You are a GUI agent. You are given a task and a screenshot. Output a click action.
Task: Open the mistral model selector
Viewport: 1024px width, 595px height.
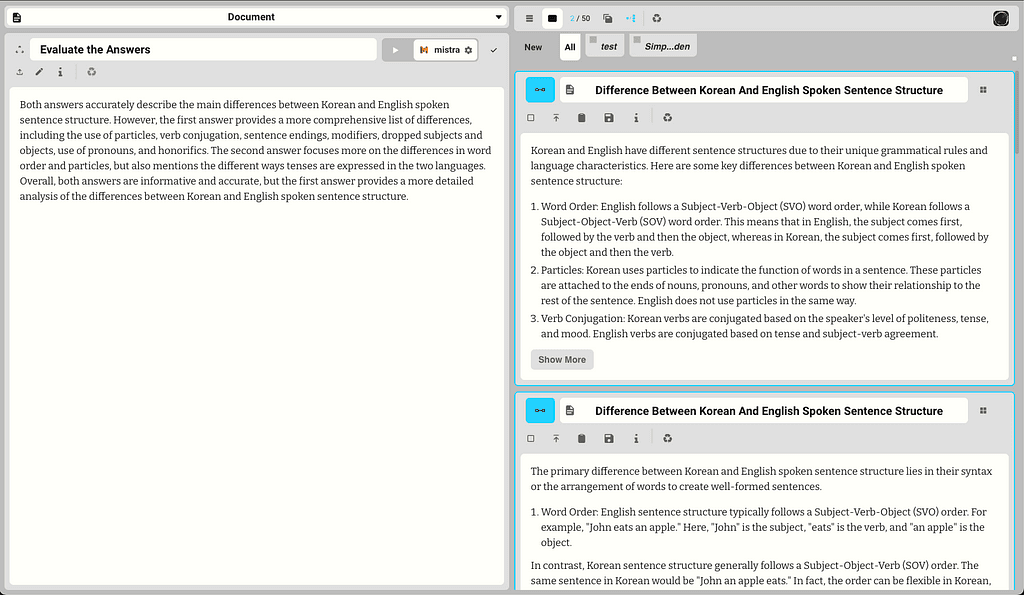click(445, 50)
